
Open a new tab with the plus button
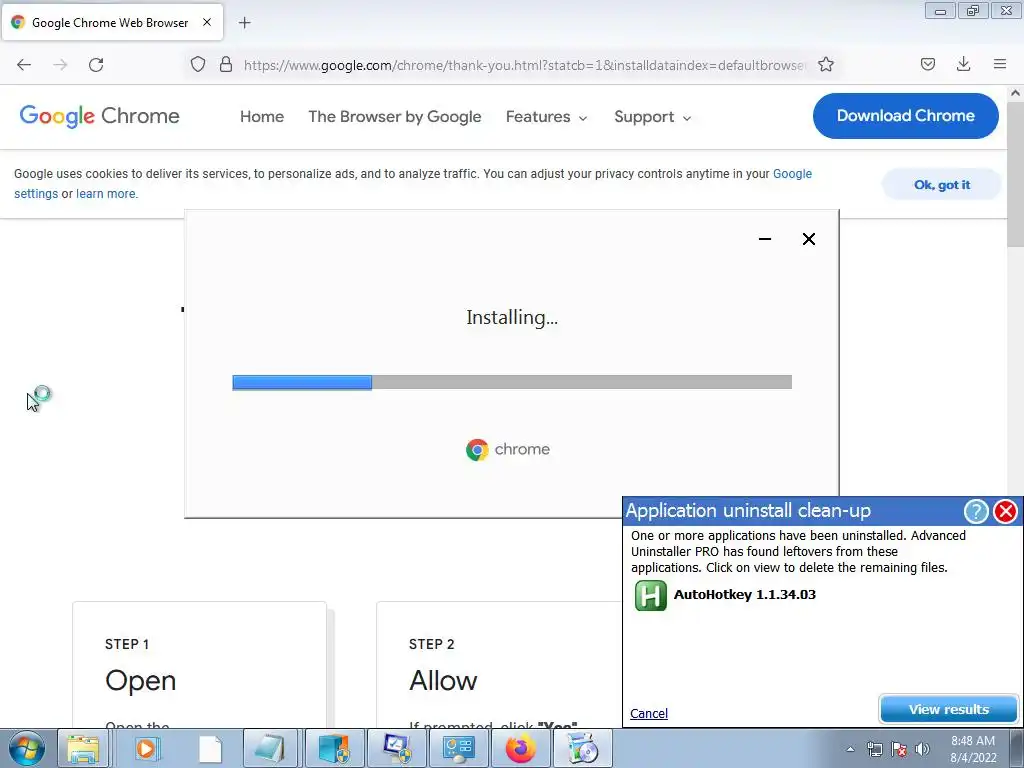(244, 23)
